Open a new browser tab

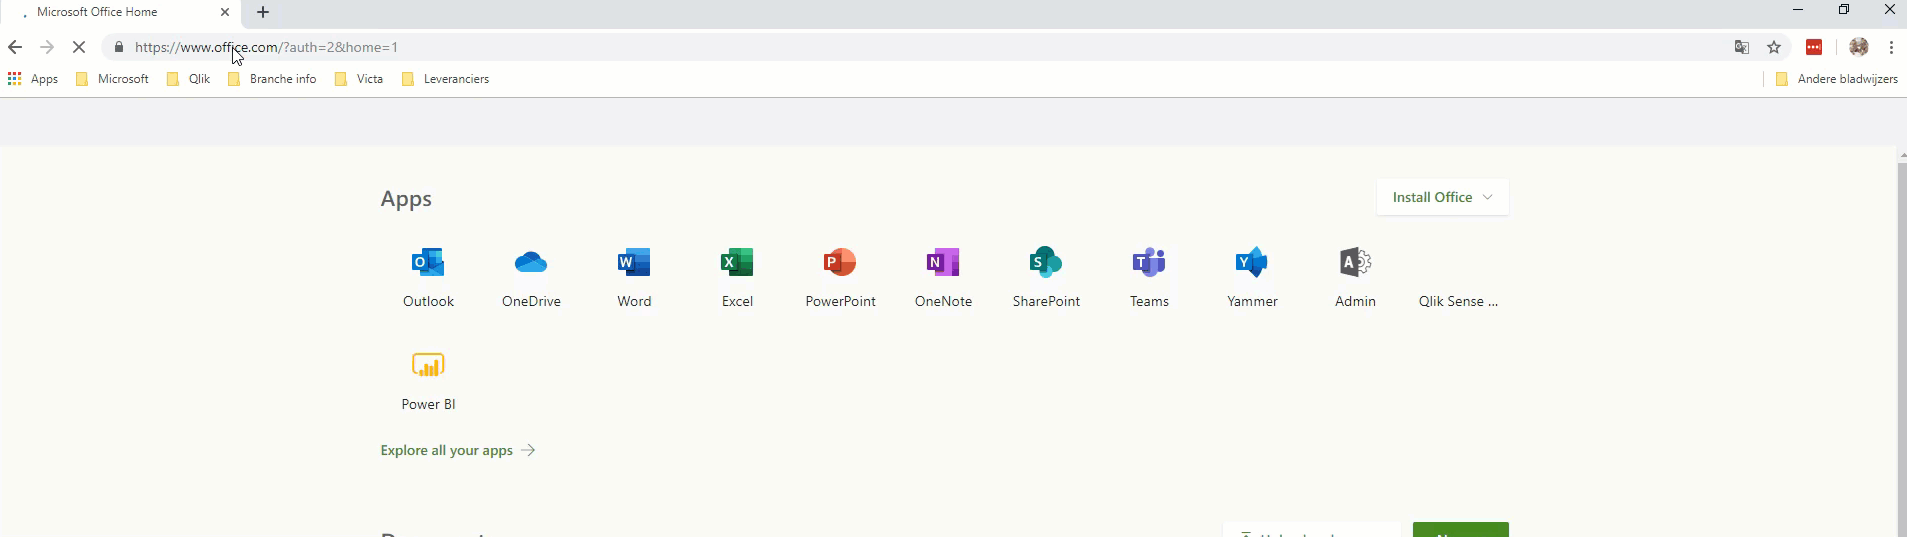(x=263, y=12)
